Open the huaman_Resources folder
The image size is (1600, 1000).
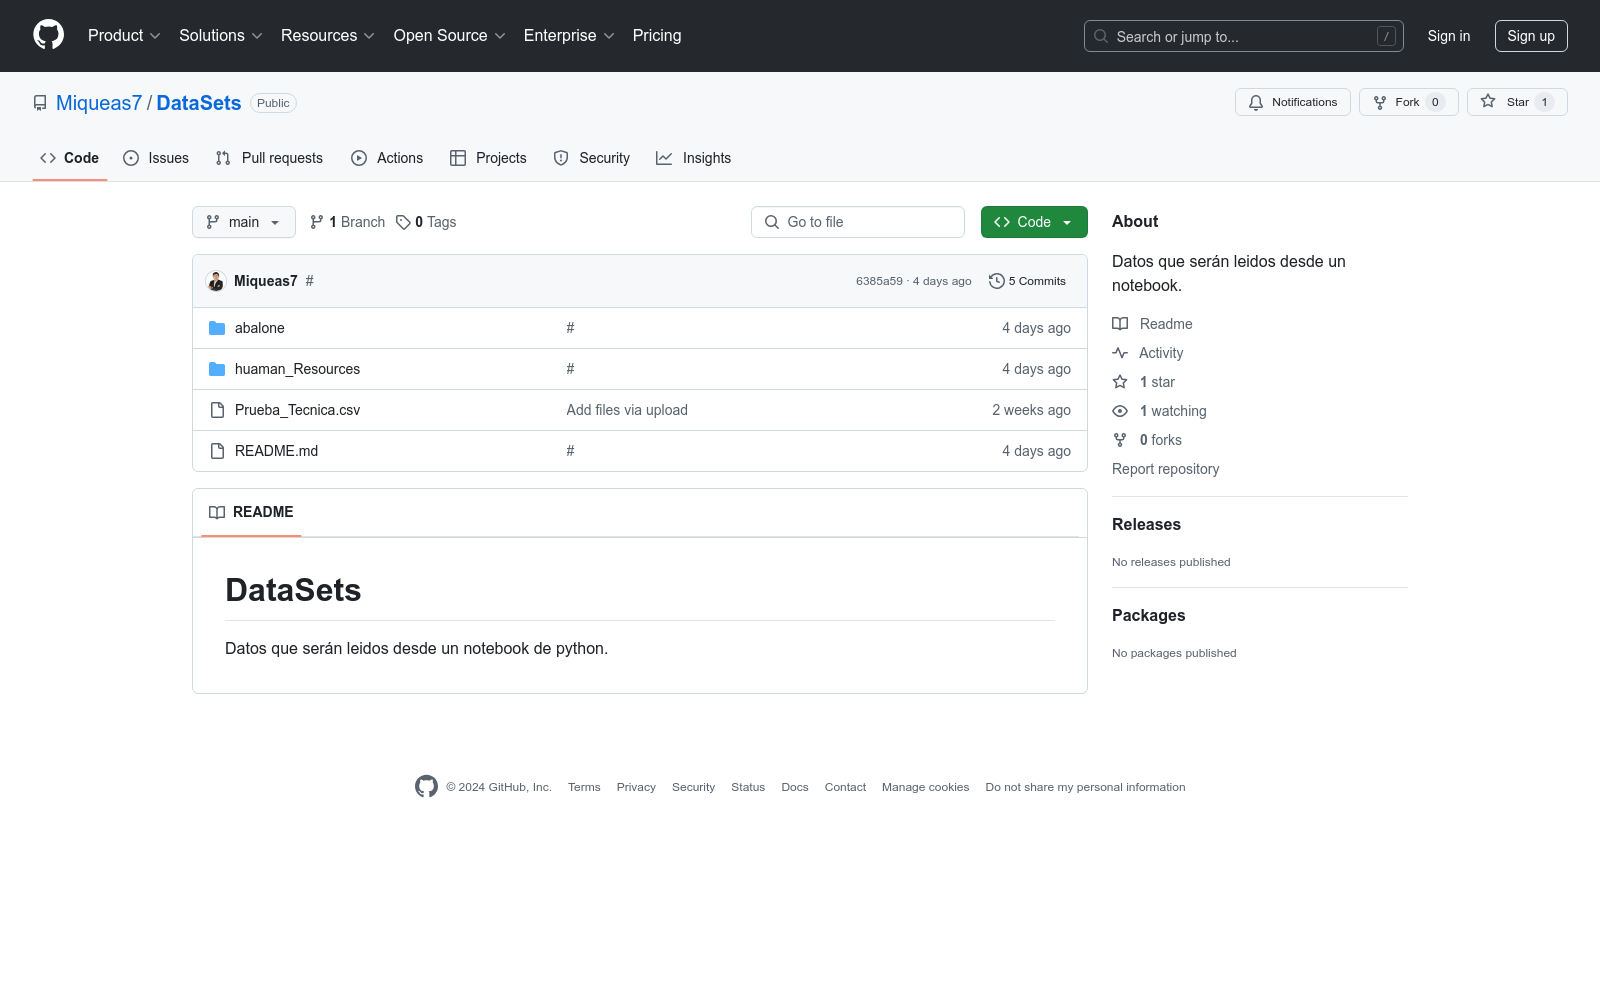(297, 369)
